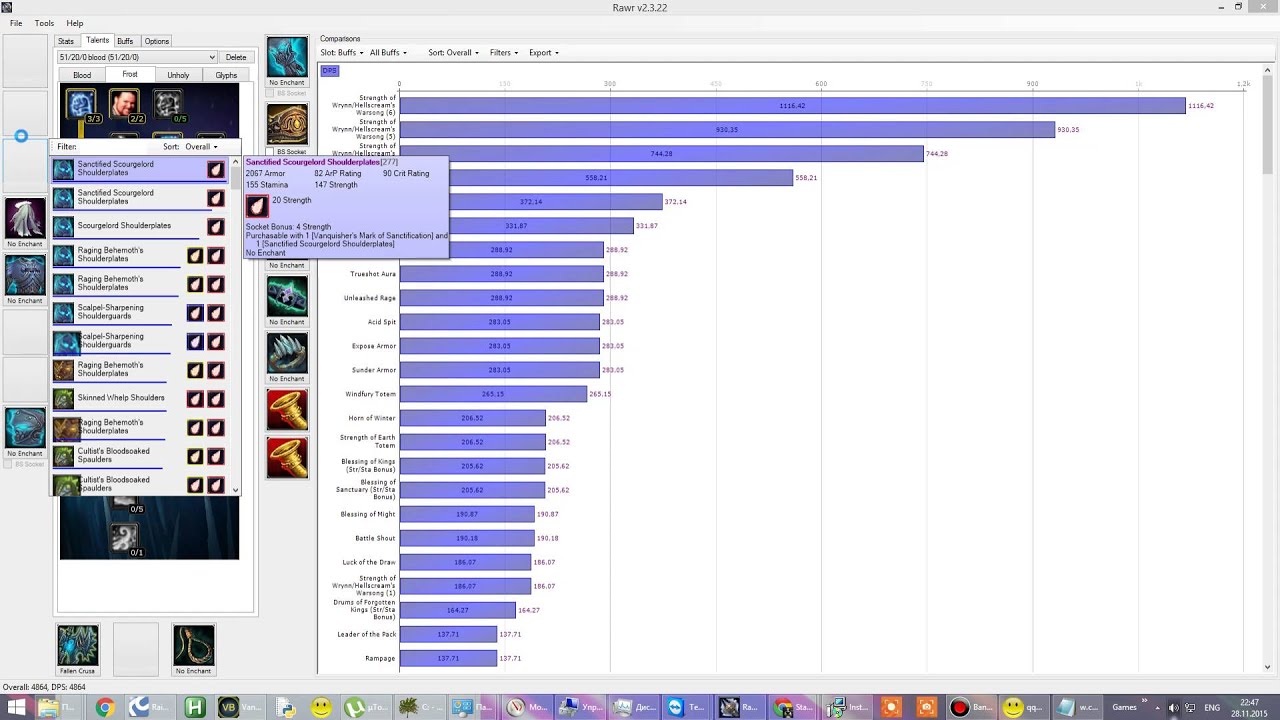This screenshot has height=720, width=1280.
Task: Open the Help menu
Action: [x=75, y=23]
